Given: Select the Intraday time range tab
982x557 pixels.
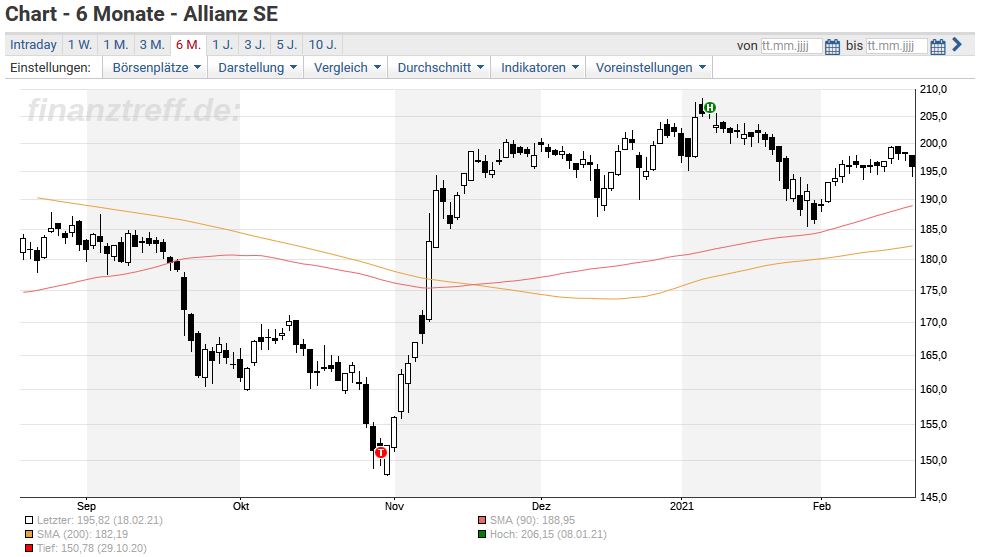Looking at the screenshot, I should pyautogui.click(x=33, y=45).
